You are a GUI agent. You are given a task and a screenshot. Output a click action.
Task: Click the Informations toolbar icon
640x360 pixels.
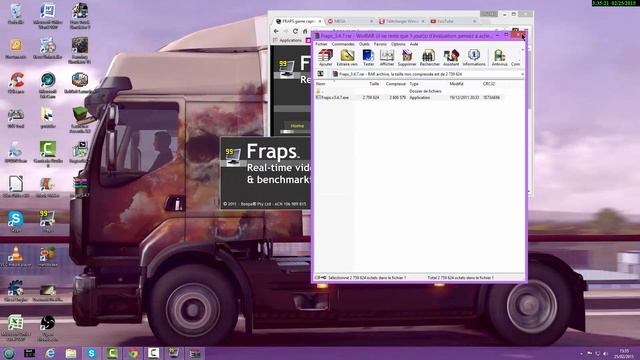point(474,58)
